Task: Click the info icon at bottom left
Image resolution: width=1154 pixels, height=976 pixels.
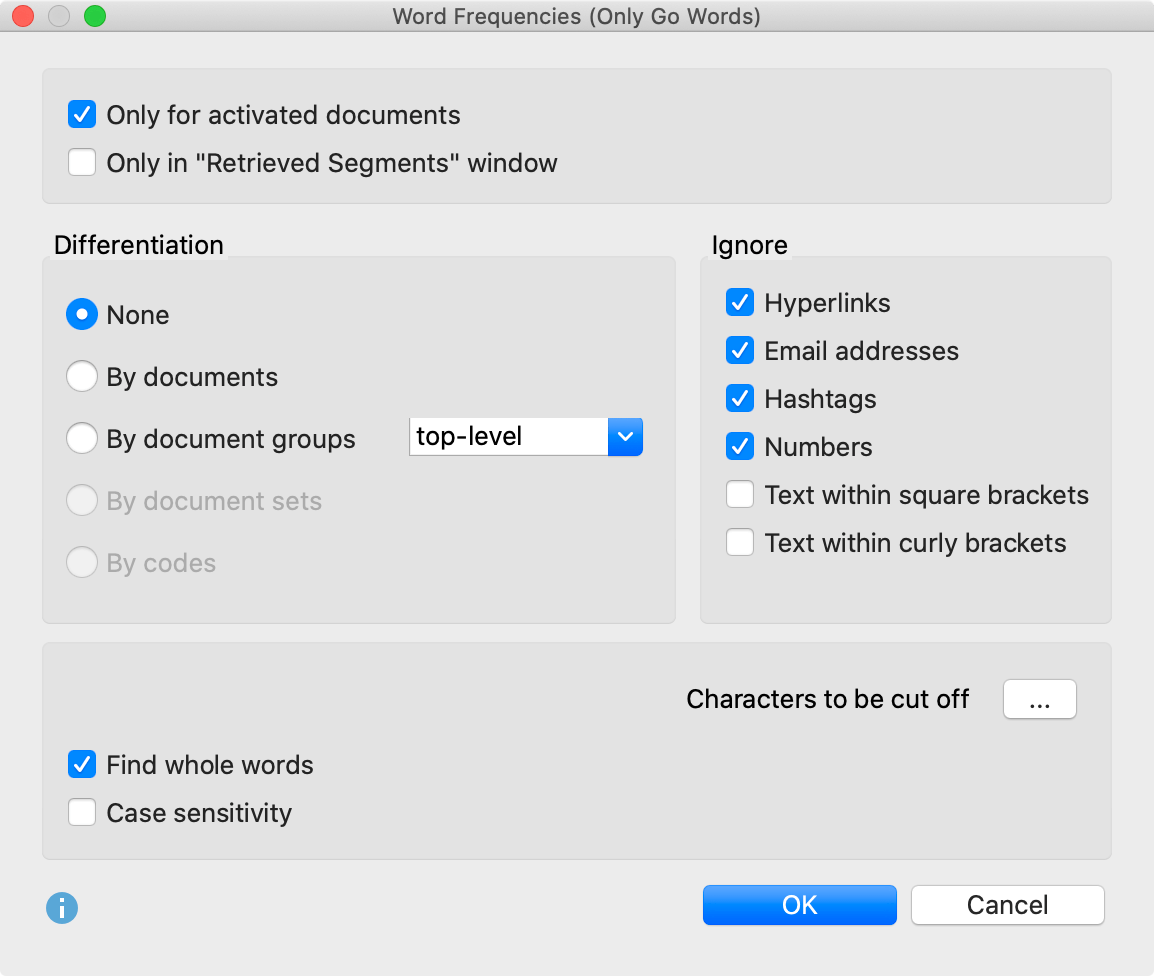Action: (62, 908)
